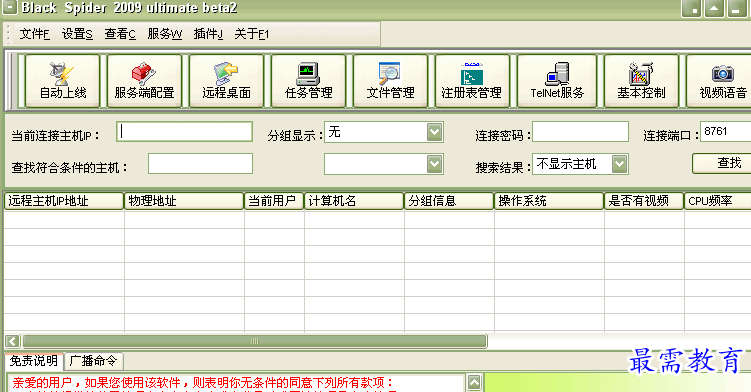The width and height of the screenshot is (751, 392).
Task: Click the 分组信息 column header
Action: pyautogui.click(x=449, y=201)
